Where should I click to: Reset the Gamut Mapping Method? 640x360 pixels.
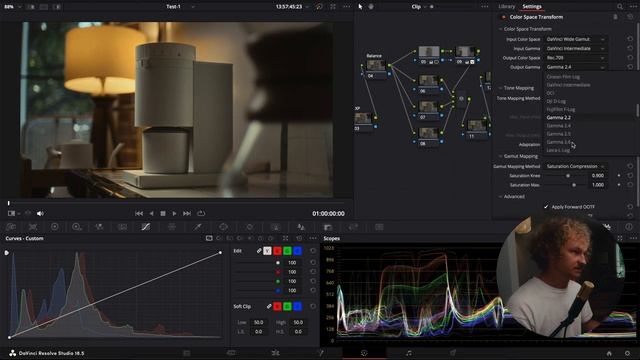click(630, 166)
